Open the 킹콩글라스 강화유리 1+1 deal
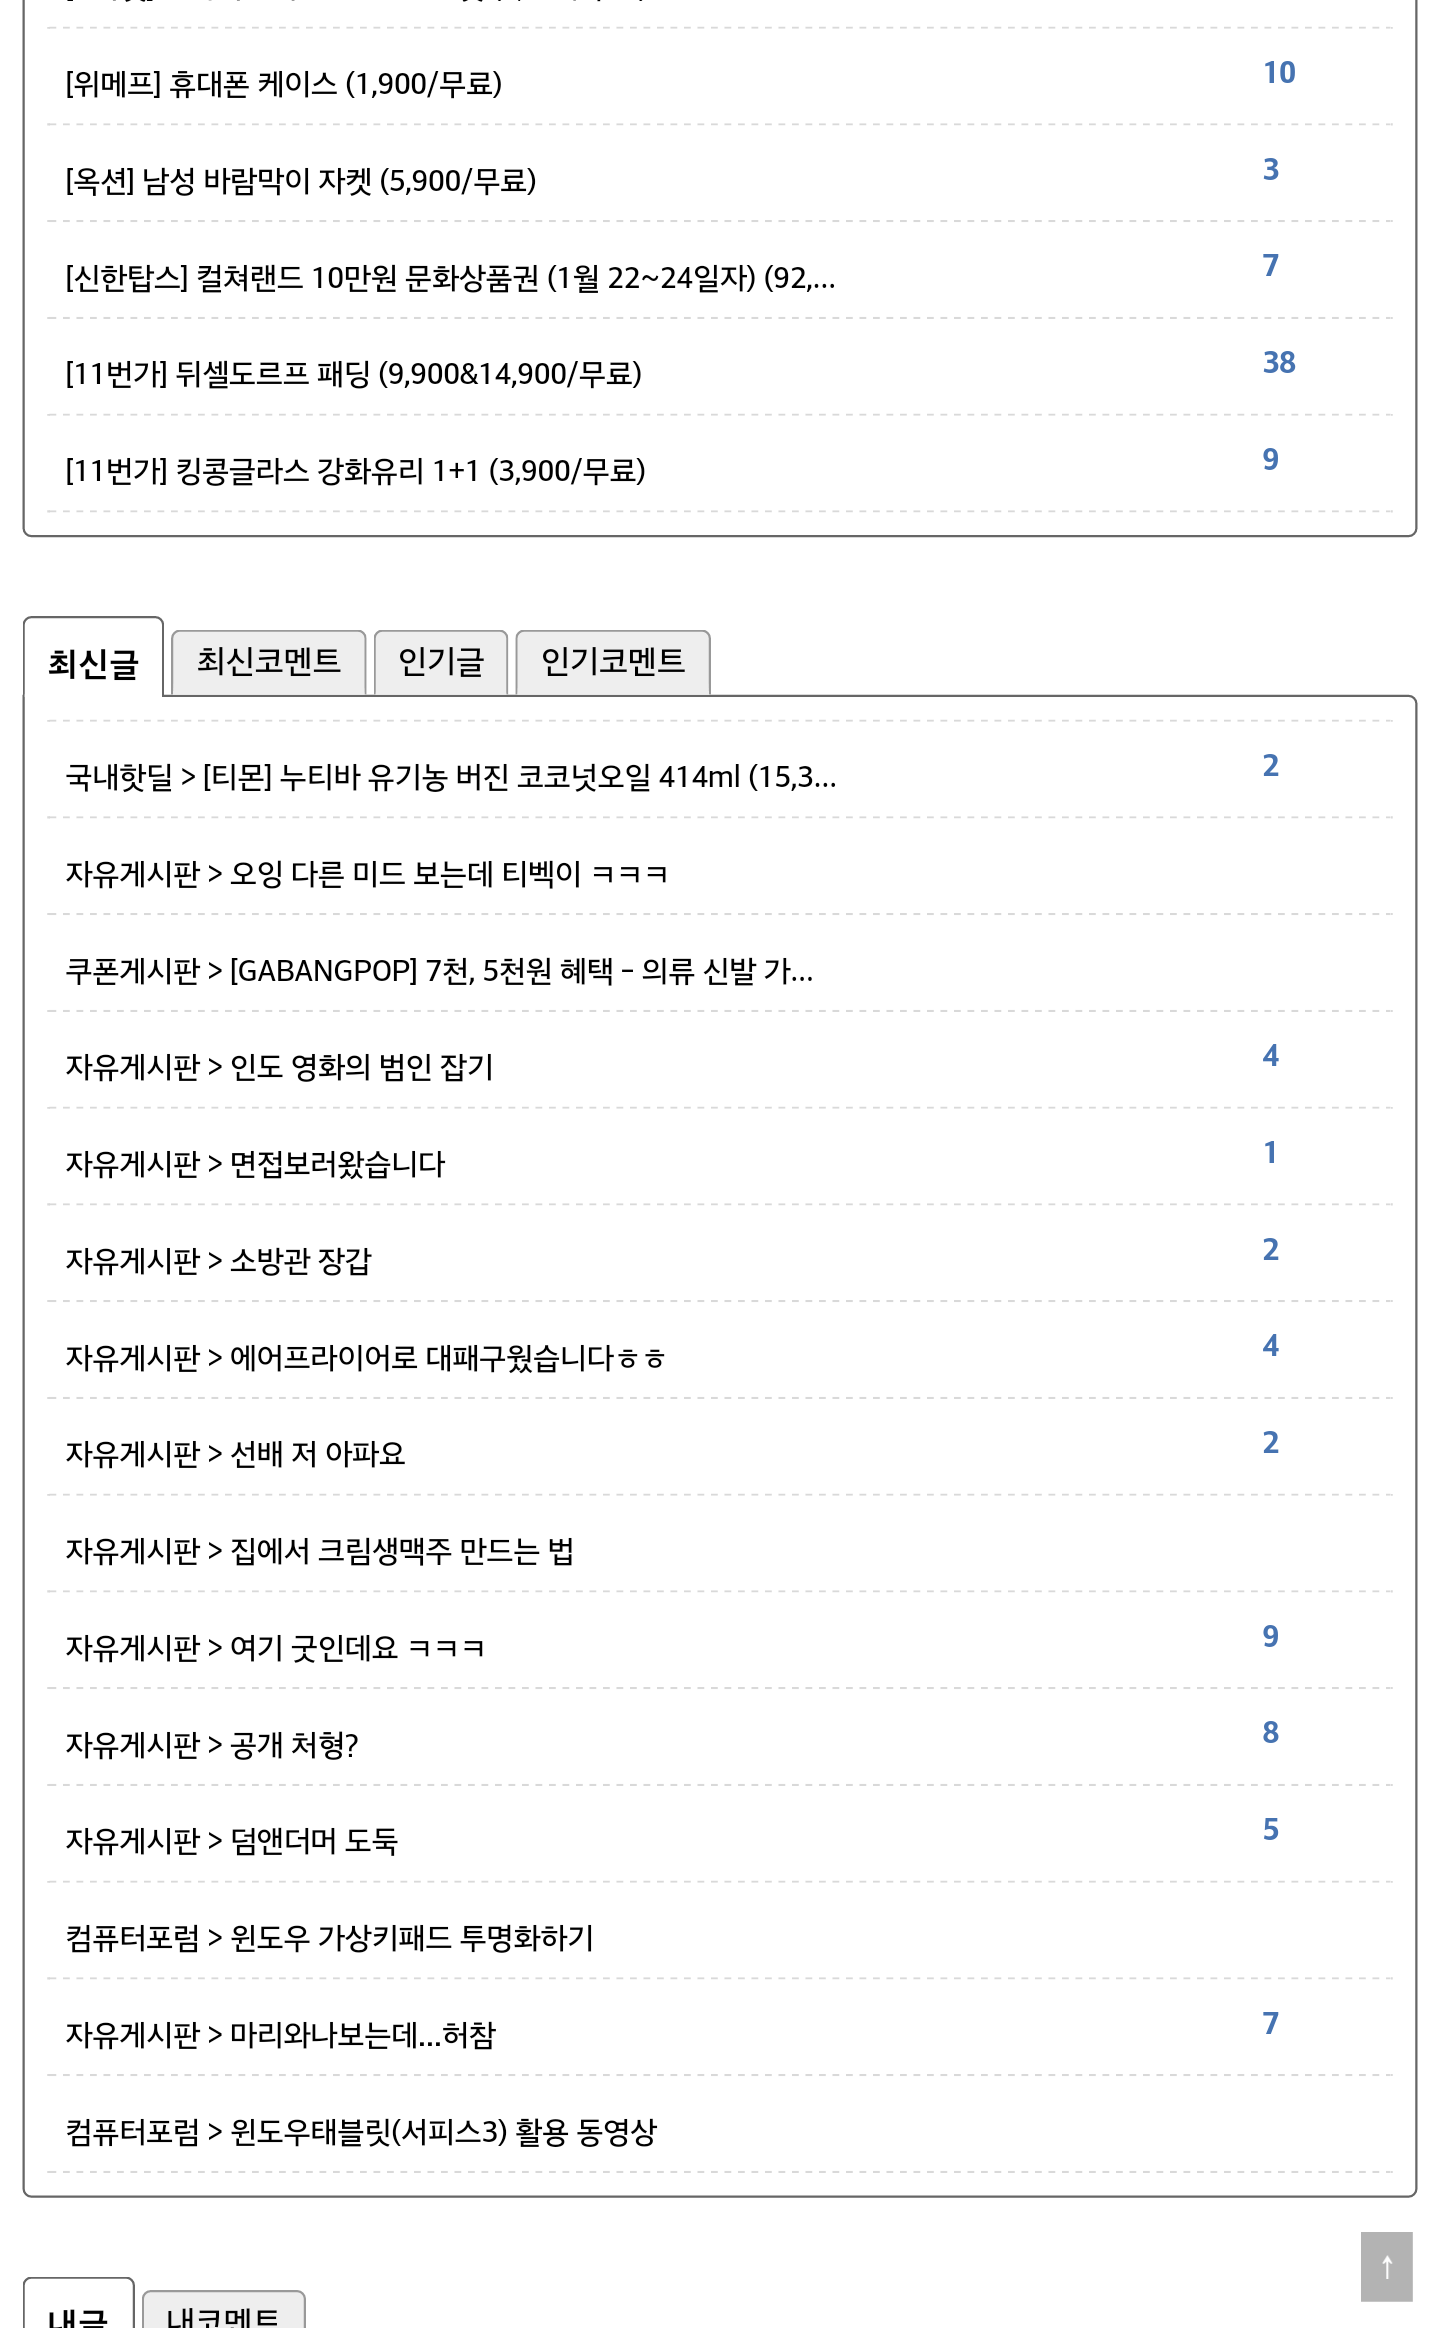The image size is (1440, 2328). (355, 471)
